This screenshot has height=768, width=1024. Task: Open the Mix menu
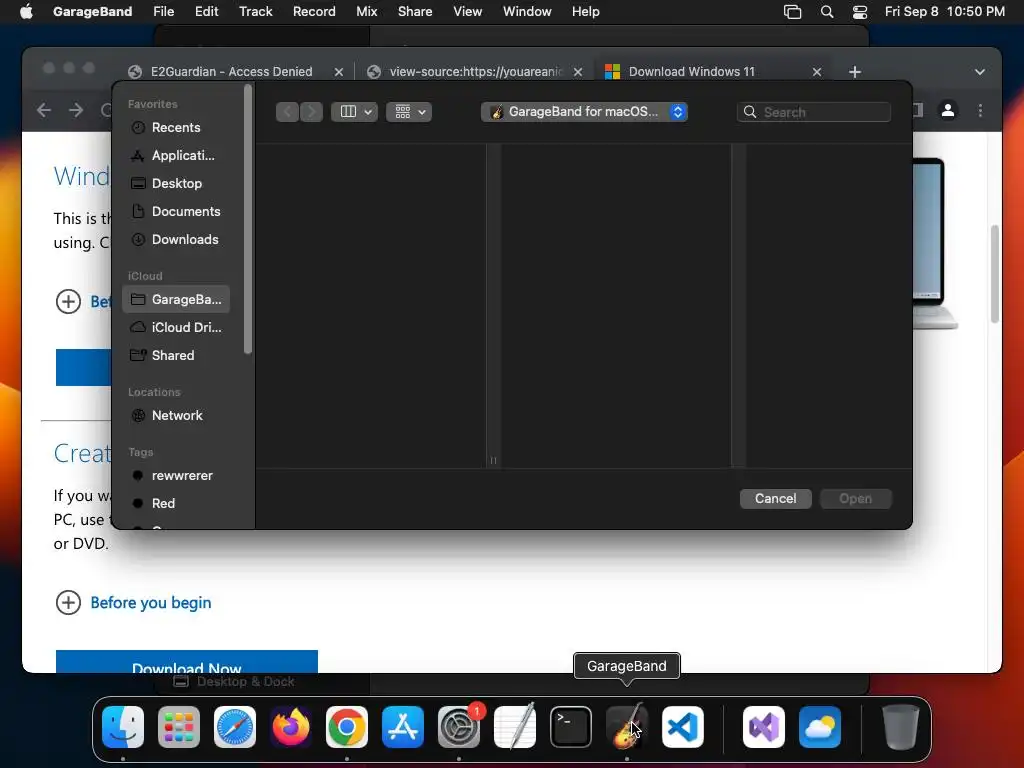click(366, 11)
